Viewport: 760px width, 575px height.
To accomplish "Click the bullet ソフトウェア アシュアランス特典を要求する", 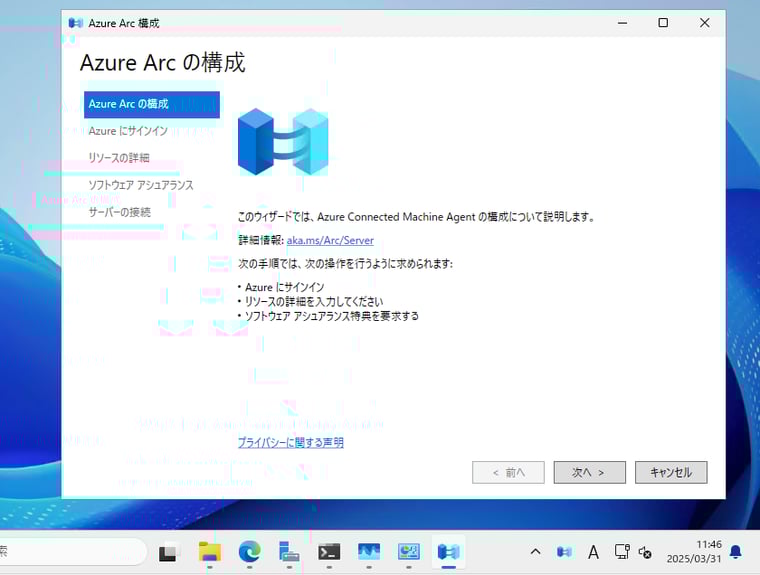I will (x=332, y=316).
